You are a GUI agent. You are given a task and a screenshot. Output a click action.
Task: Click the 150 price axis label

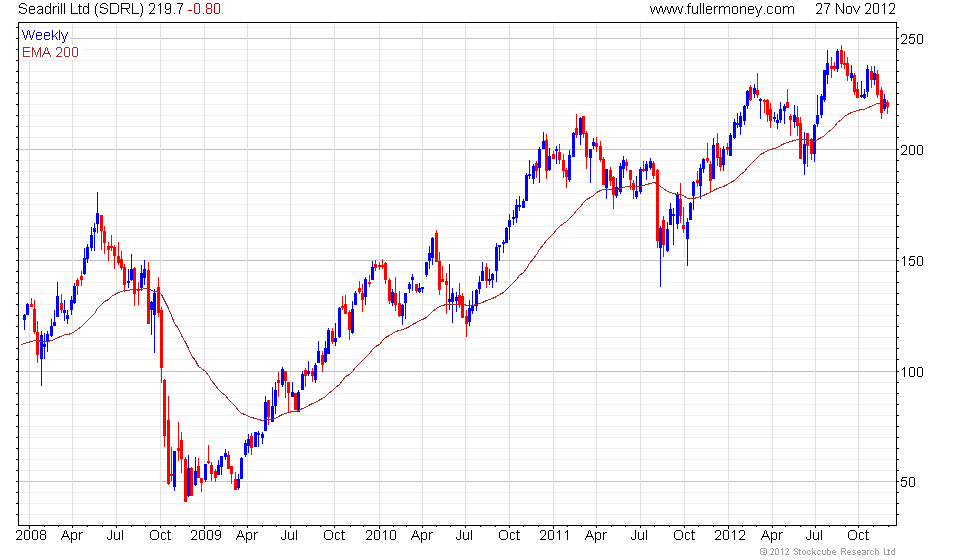tap(911, 261)
